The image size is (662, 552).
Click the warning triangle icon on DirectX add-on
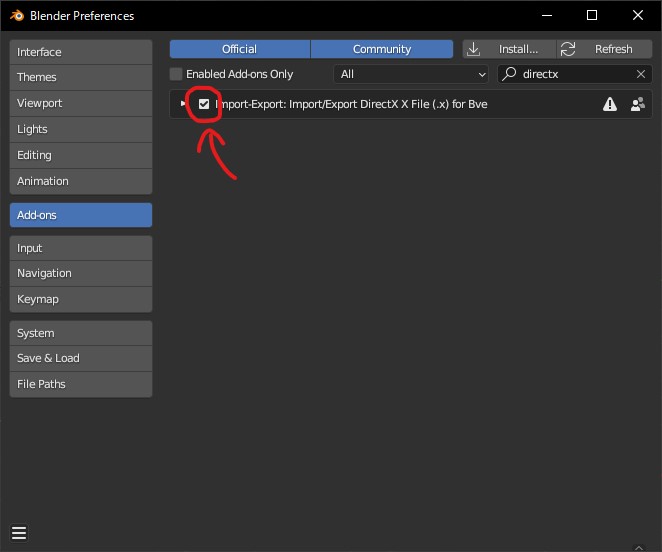click(x=609, y=104)
